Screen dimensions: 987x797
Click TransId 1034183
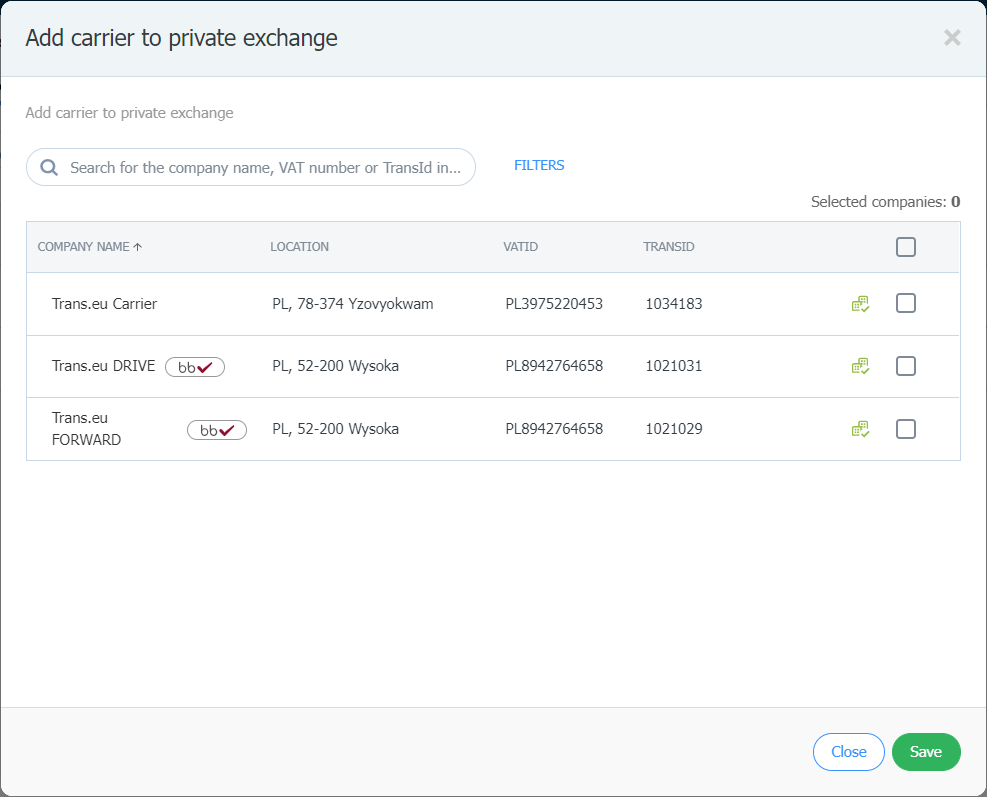(674, 303)
